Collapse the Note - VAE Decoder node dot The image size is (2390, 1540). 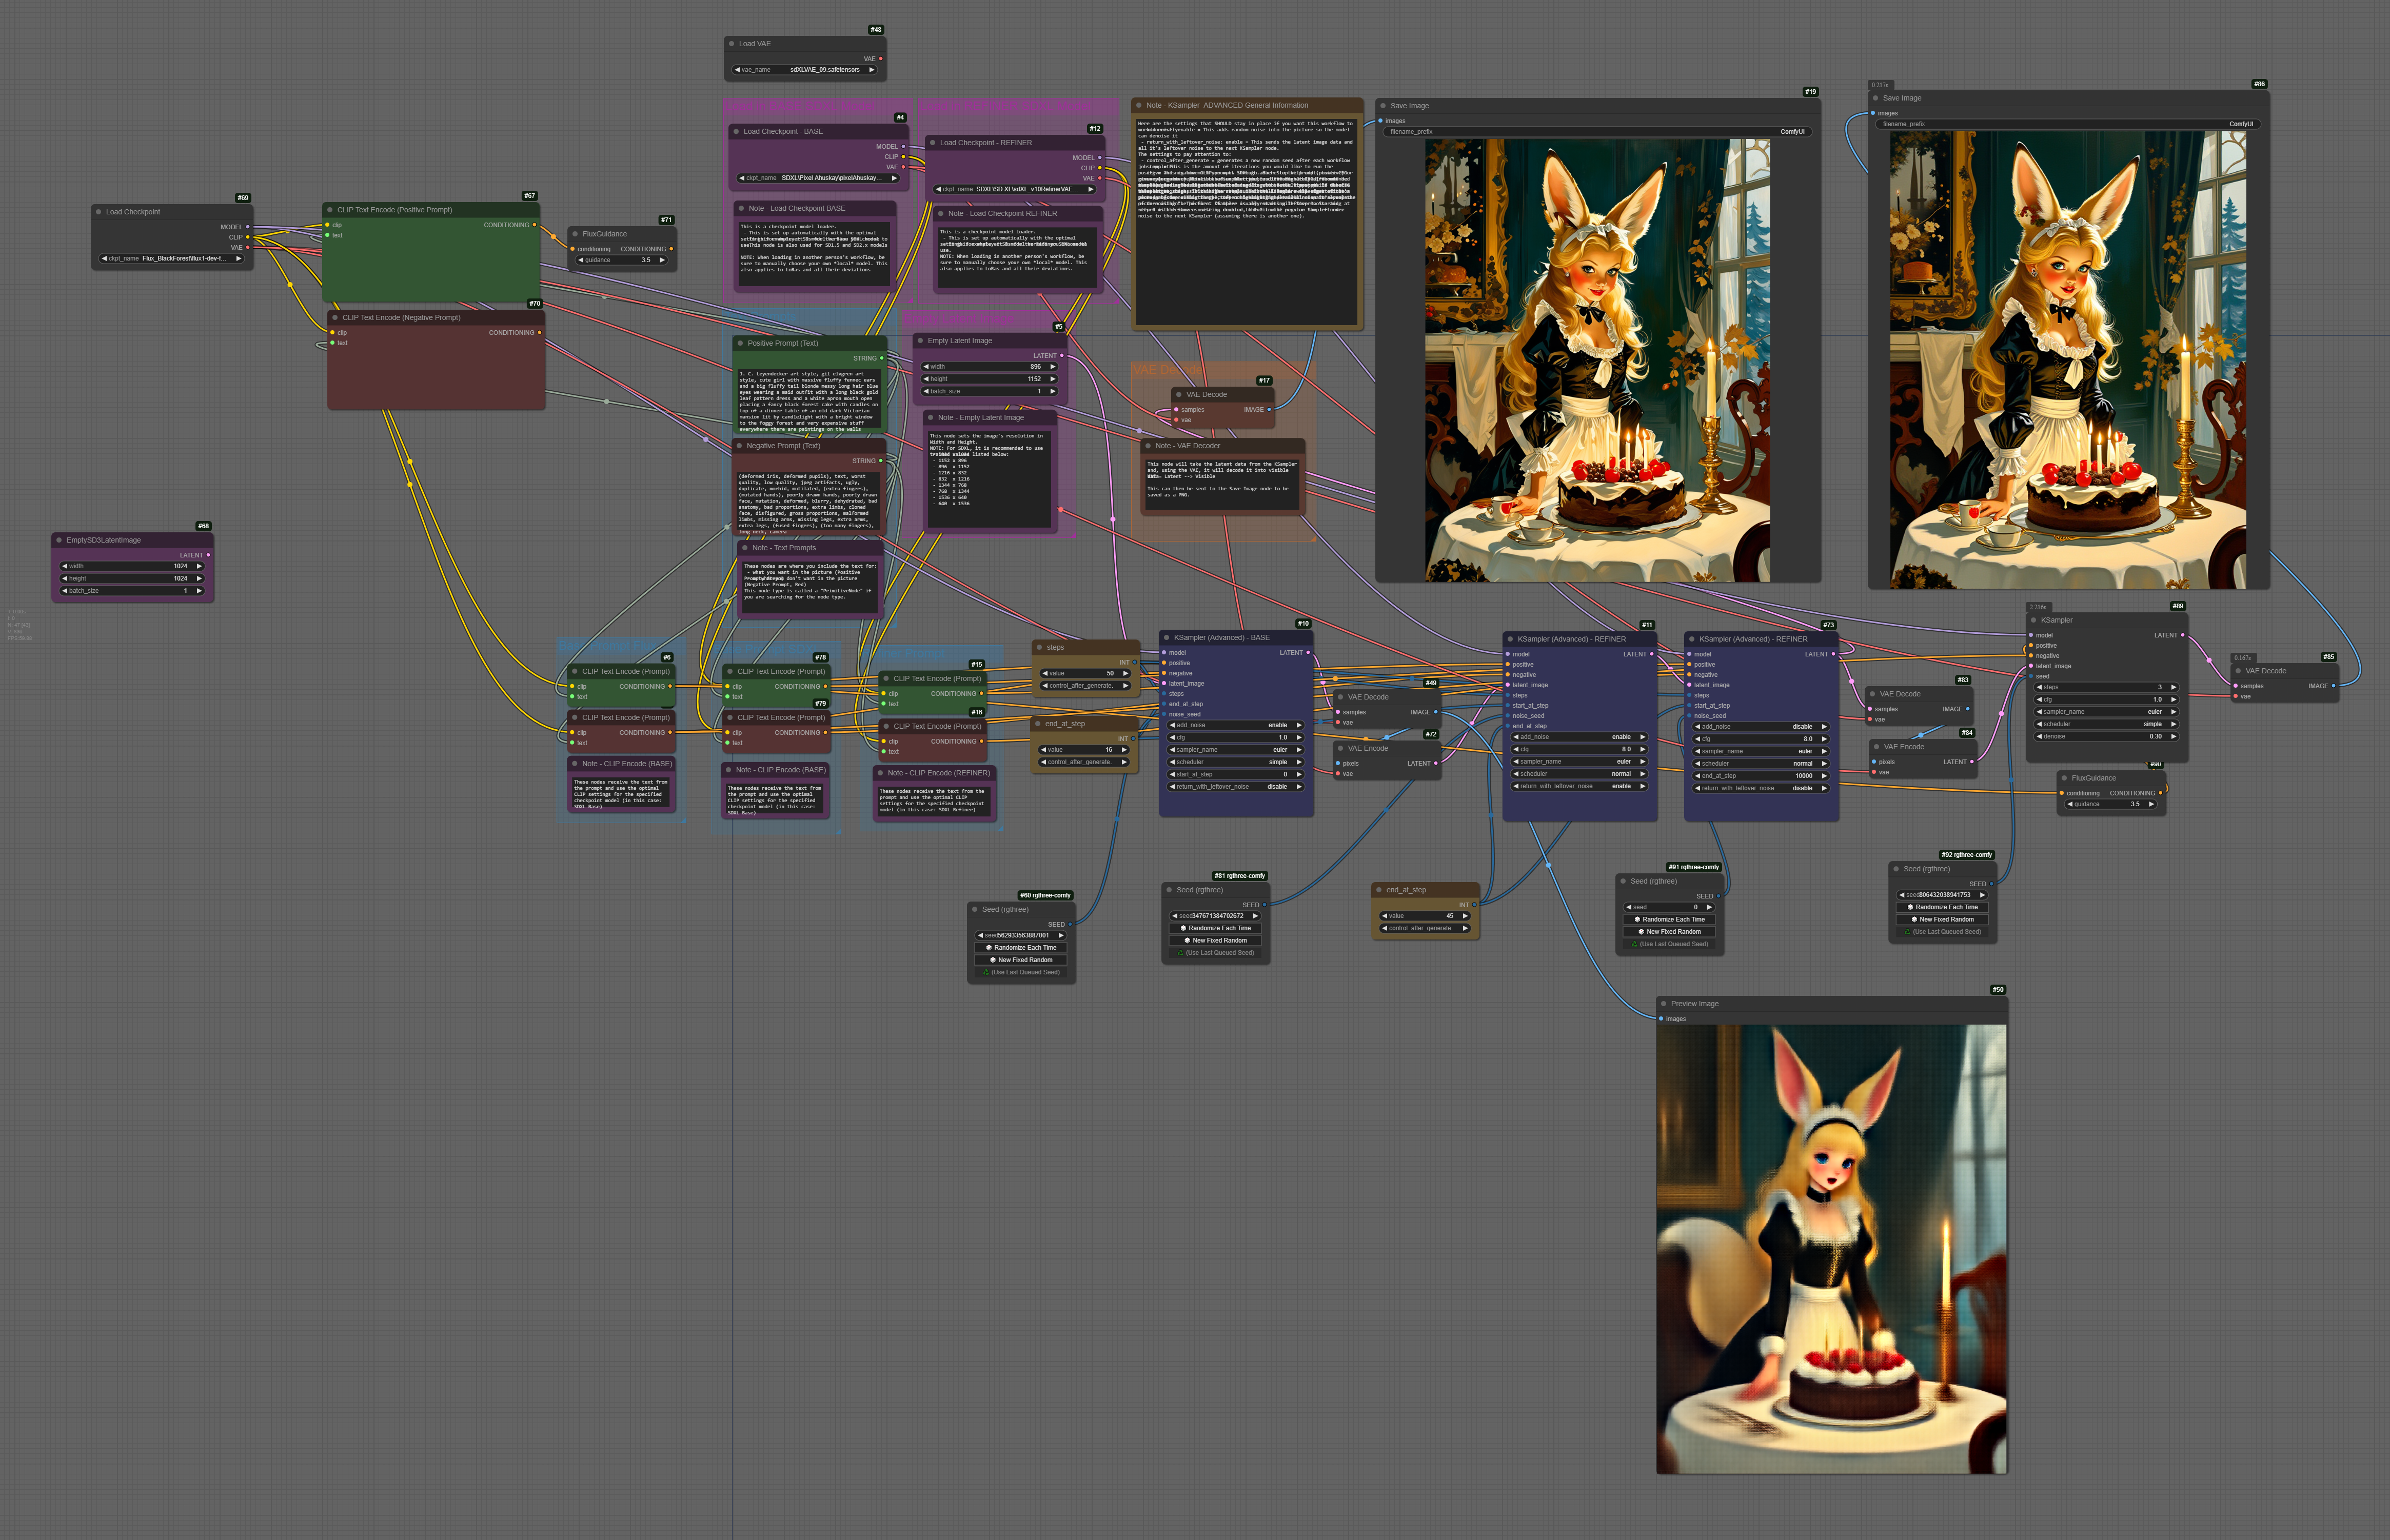tap(1147, 446)
